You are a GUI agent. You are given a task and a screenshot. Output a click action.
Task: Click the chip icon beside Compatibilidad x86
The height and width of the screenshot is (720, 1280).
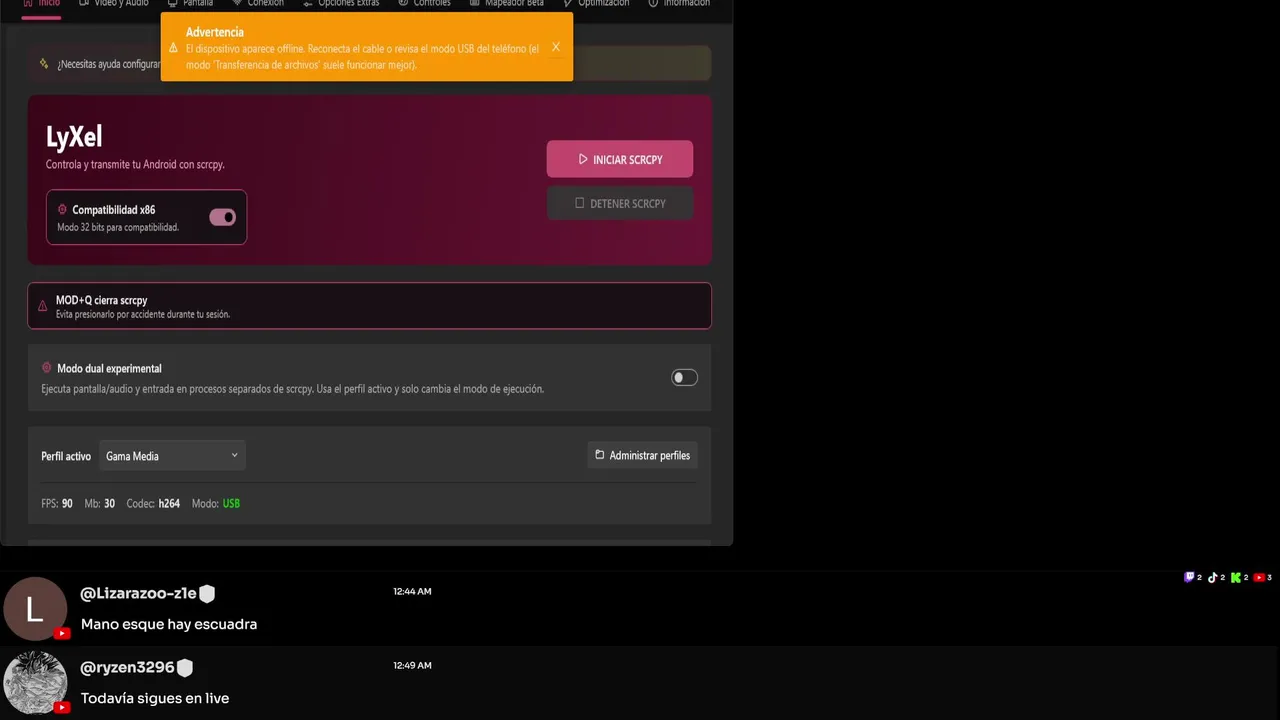point(62,210)
